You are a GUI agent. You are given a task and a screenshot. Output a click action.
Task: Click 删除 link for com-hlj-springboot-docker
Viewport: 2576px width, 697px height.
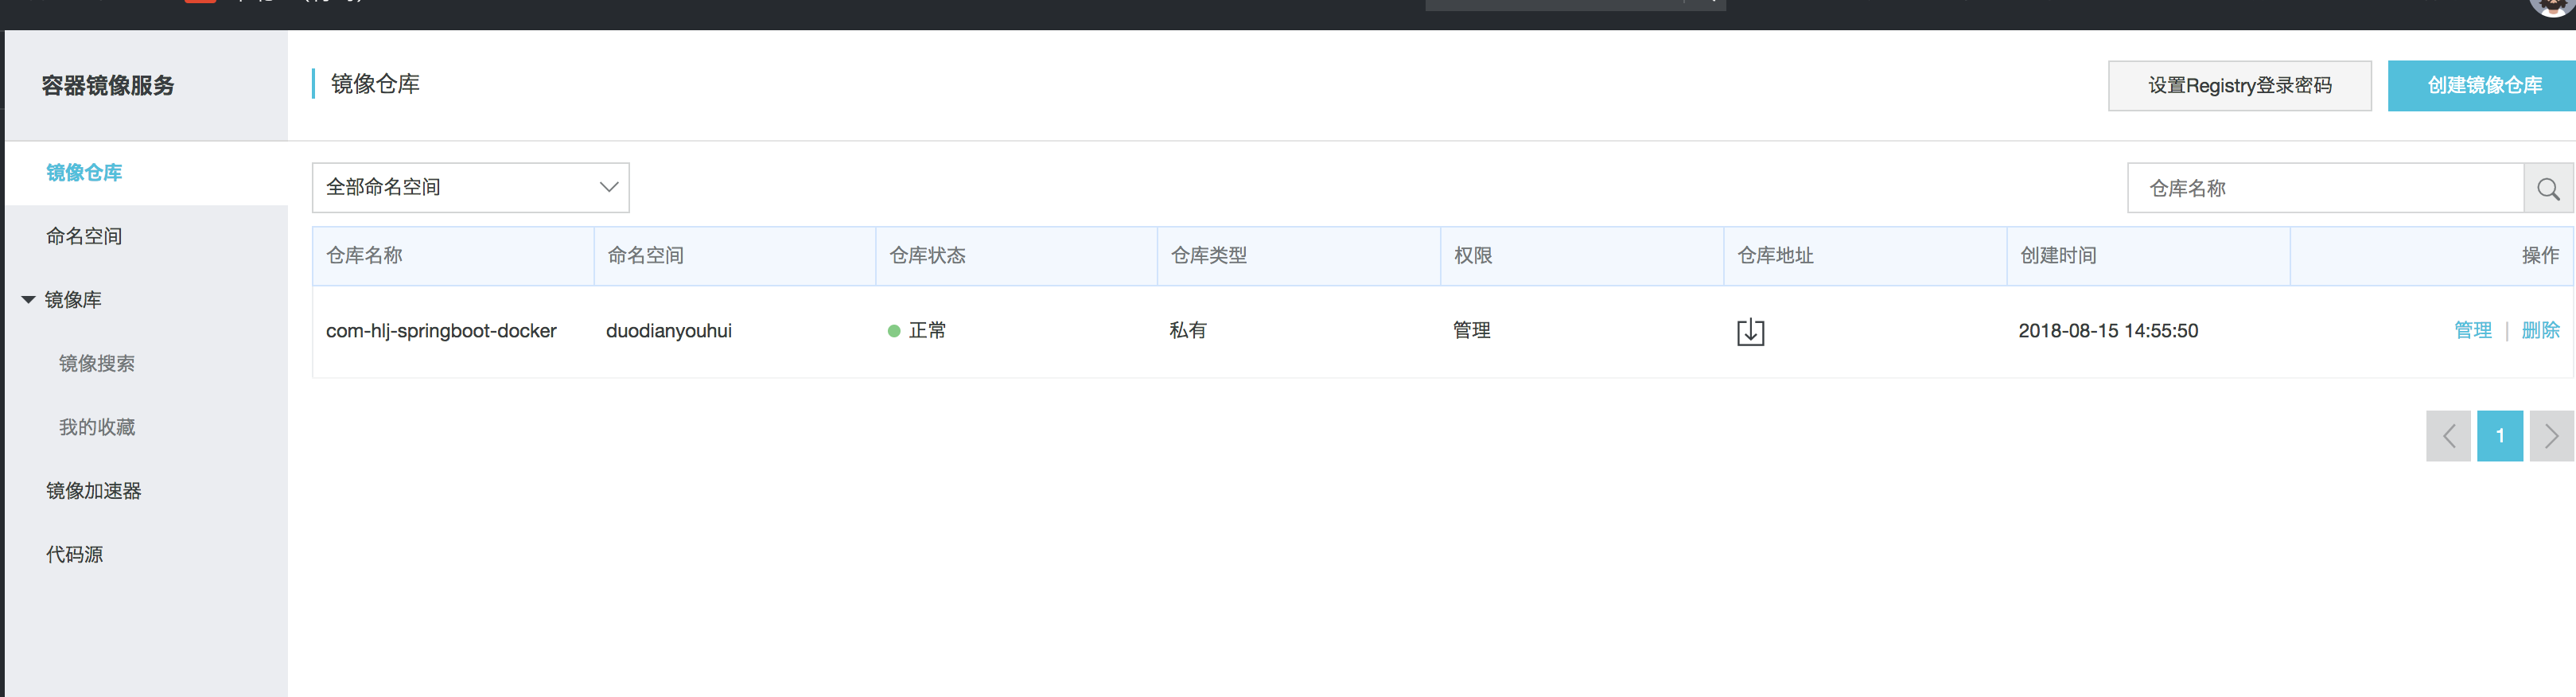point(2540,331)
